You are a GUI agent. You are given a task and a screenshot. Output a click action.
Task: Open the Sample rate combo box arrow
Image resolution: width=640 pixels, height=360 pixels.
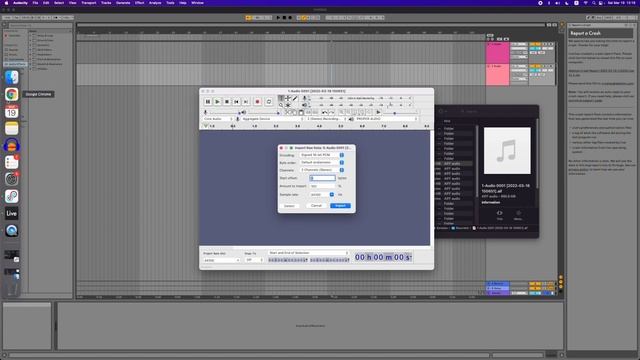[331, 195]
